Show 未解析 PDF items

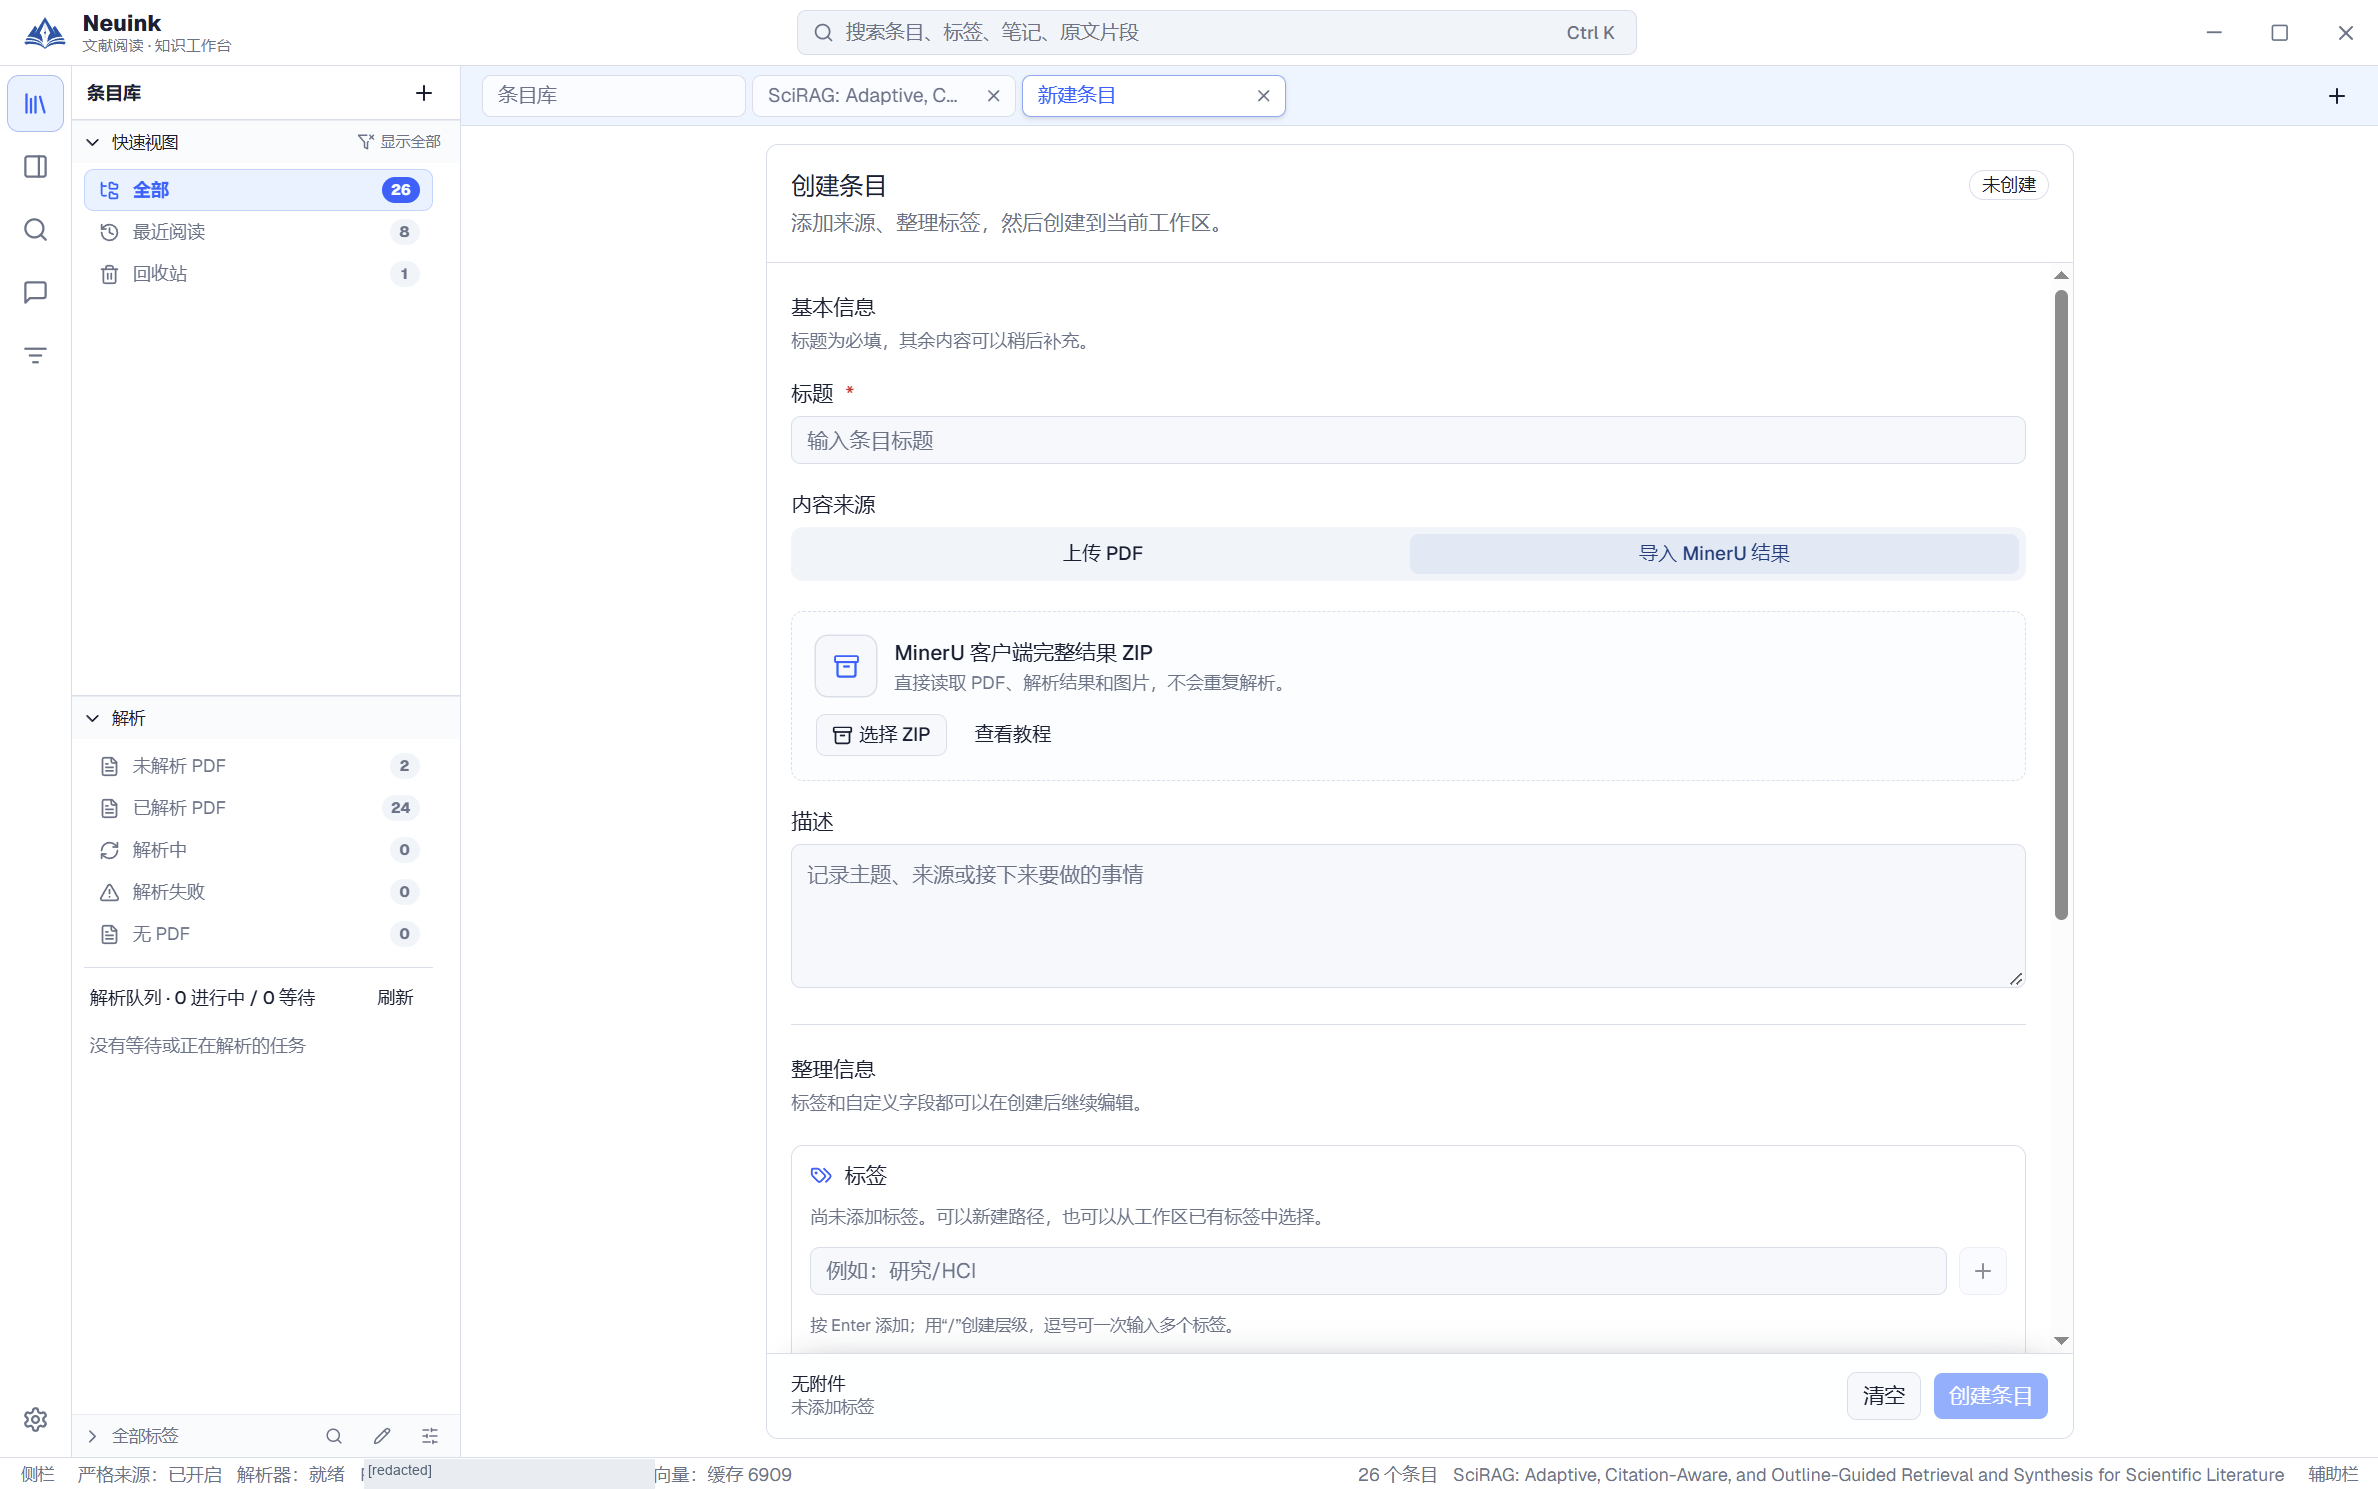[x=258, y=766]
